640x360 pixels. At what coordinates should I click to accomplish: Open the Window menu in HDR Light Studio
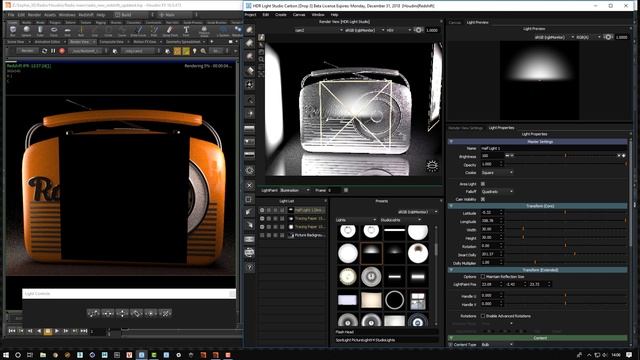318,15
